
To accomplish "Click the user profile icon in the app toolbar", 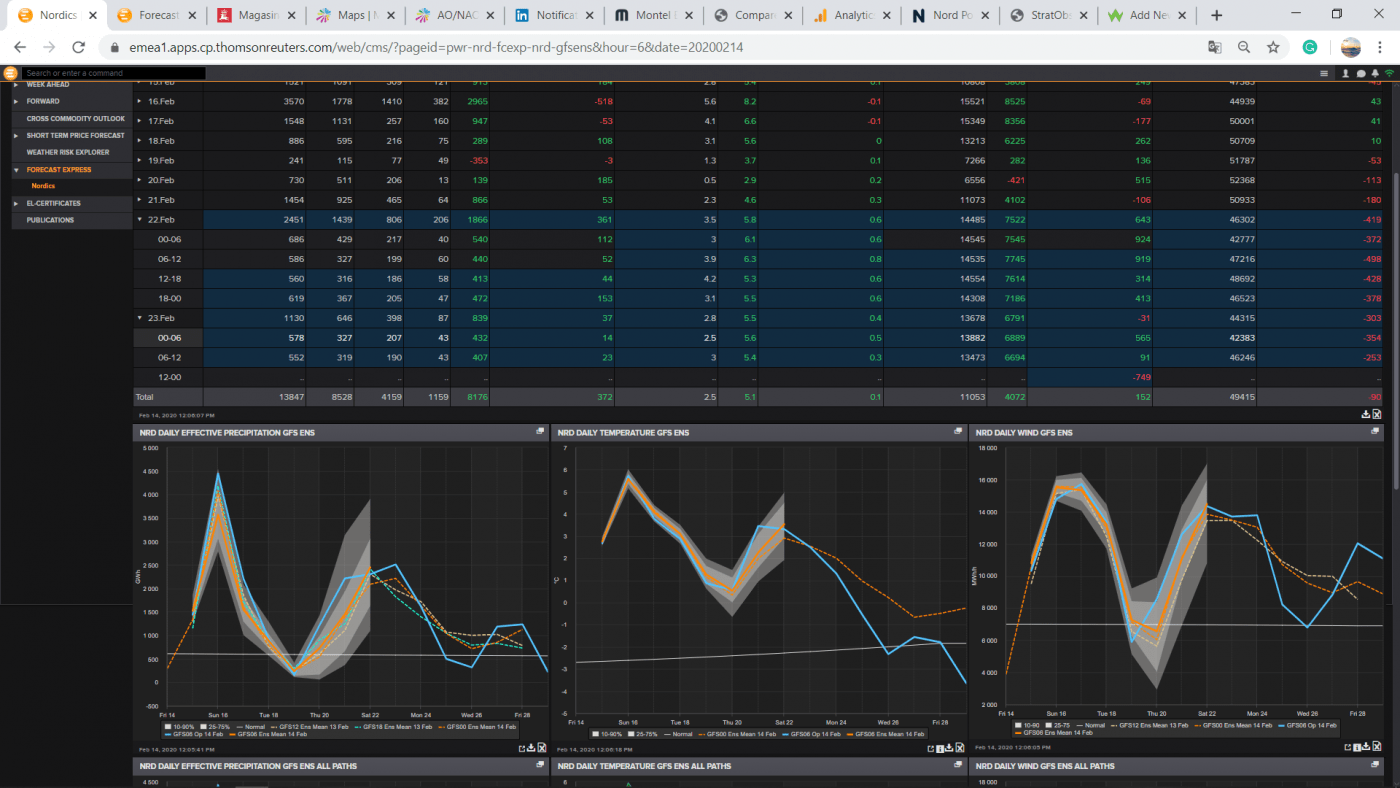I will [x=1346, y=72].
